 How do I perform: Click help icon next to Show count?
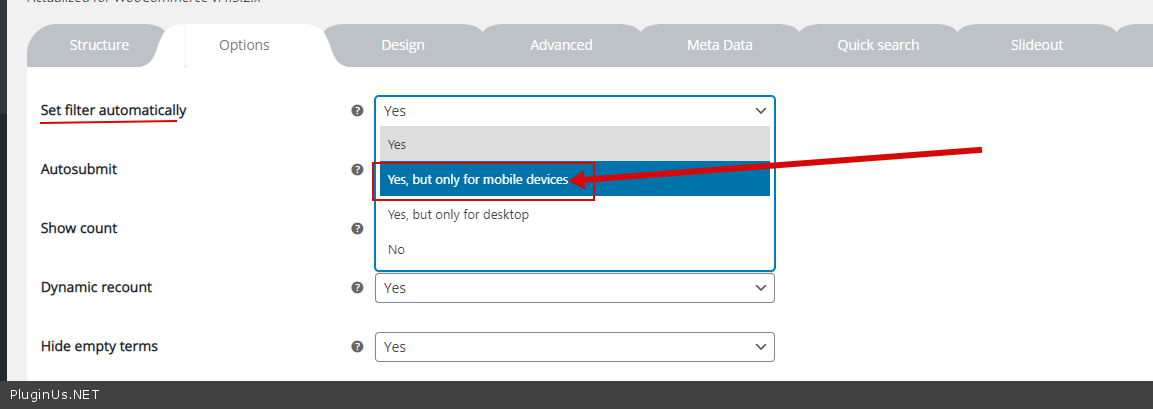click(x=357, y=229)
